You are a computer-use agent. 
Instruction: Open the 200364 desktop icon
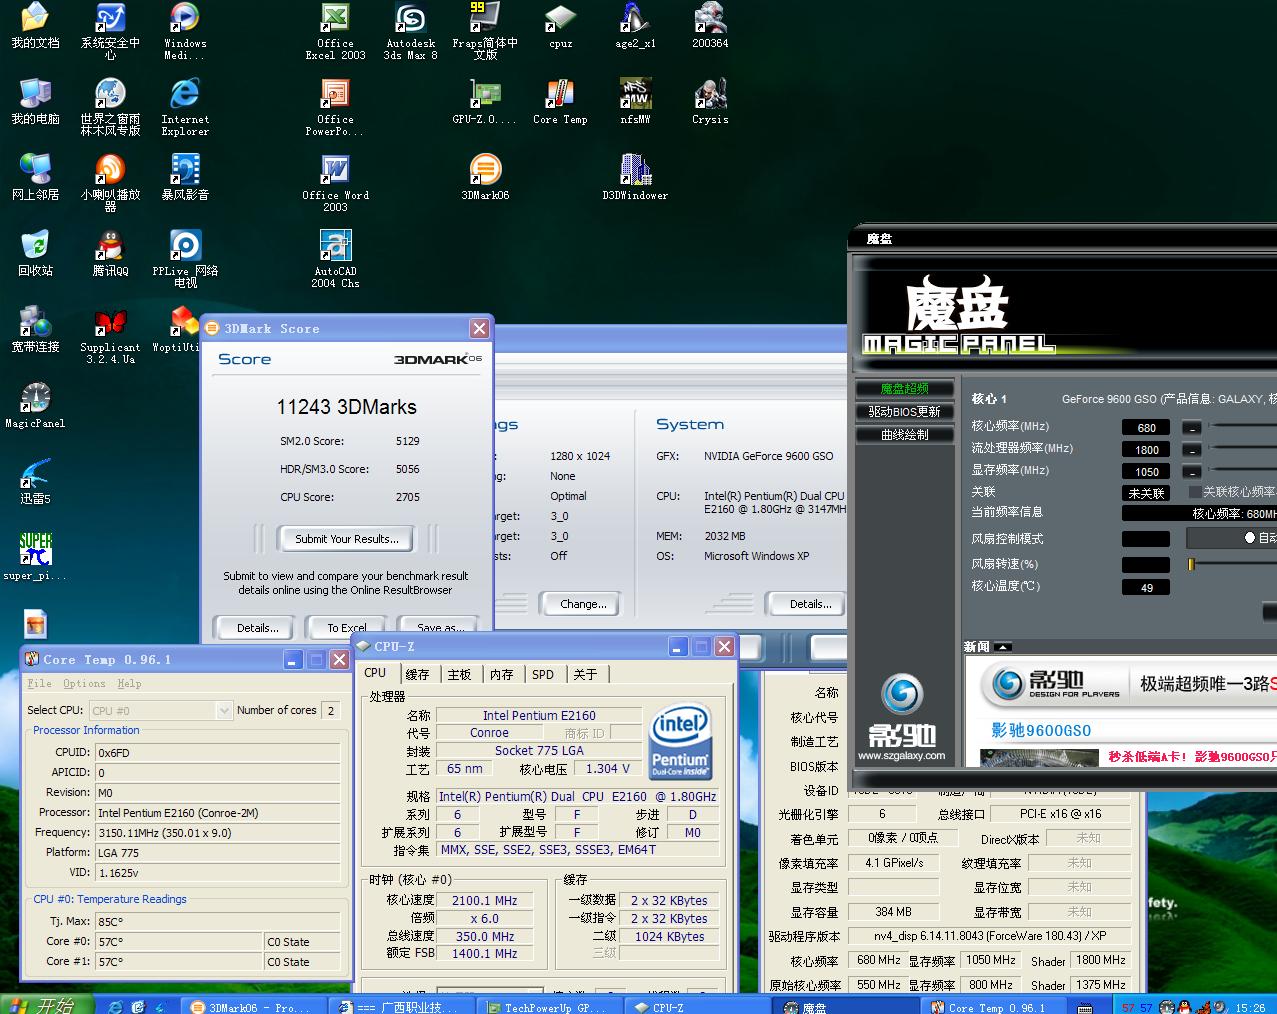tap(710, 26)
